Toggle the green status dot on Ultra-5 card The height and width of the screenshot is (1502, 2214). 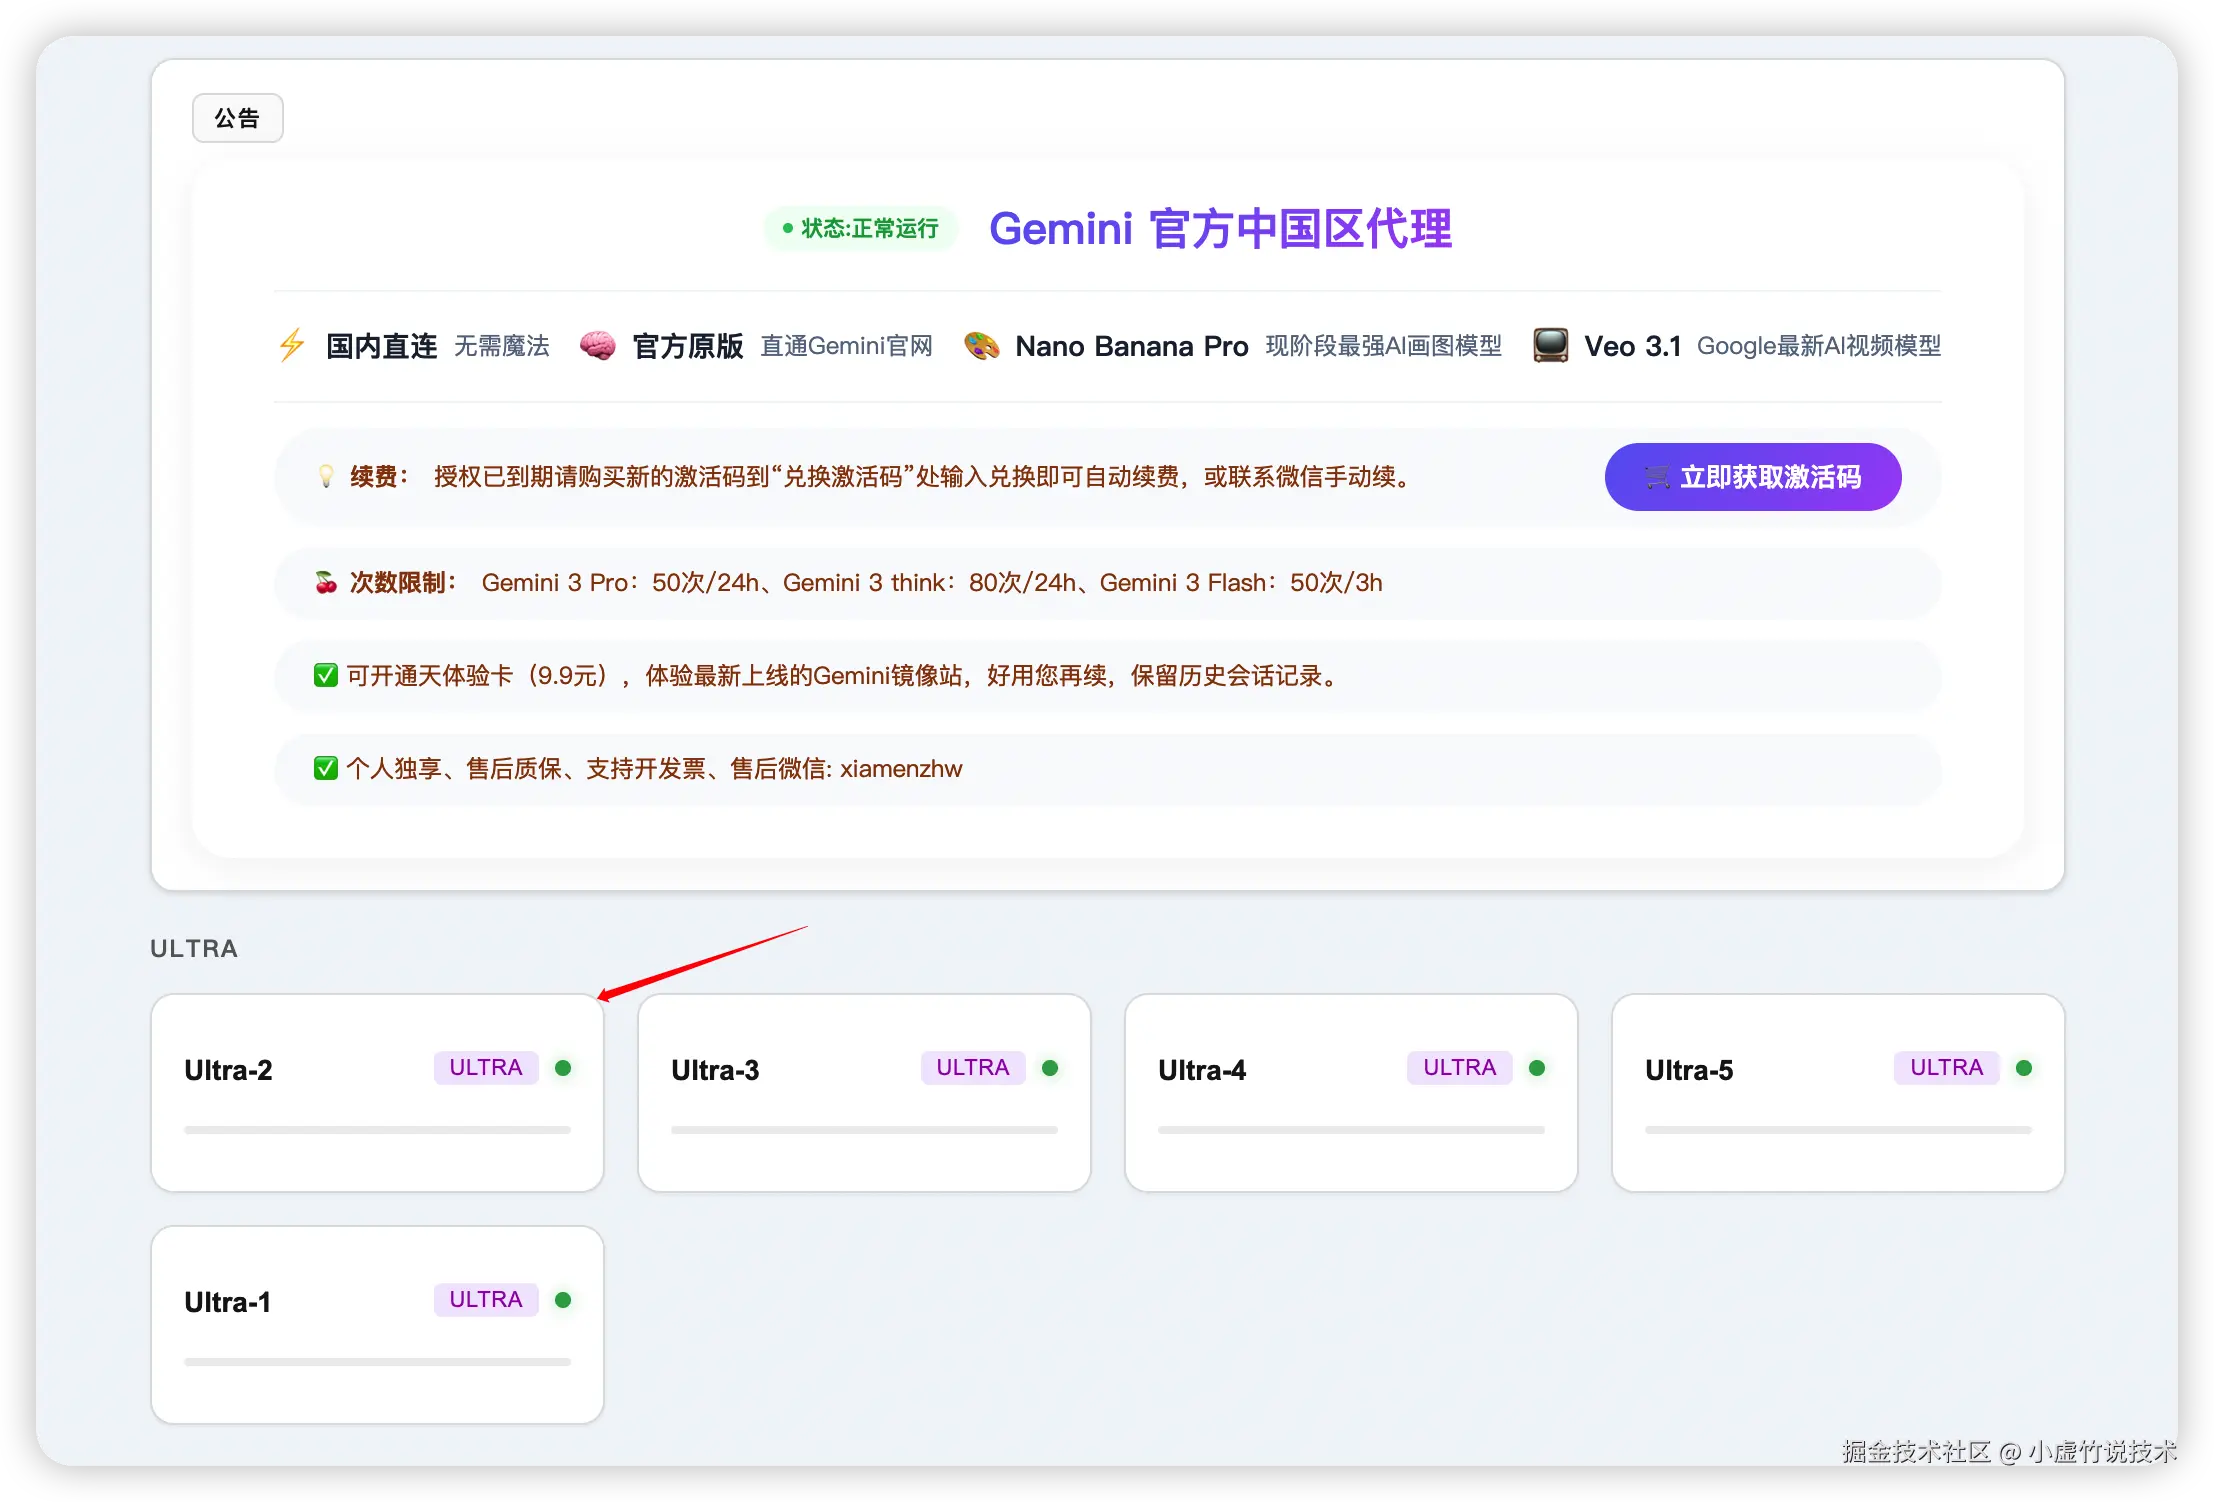point(2025,1068)
